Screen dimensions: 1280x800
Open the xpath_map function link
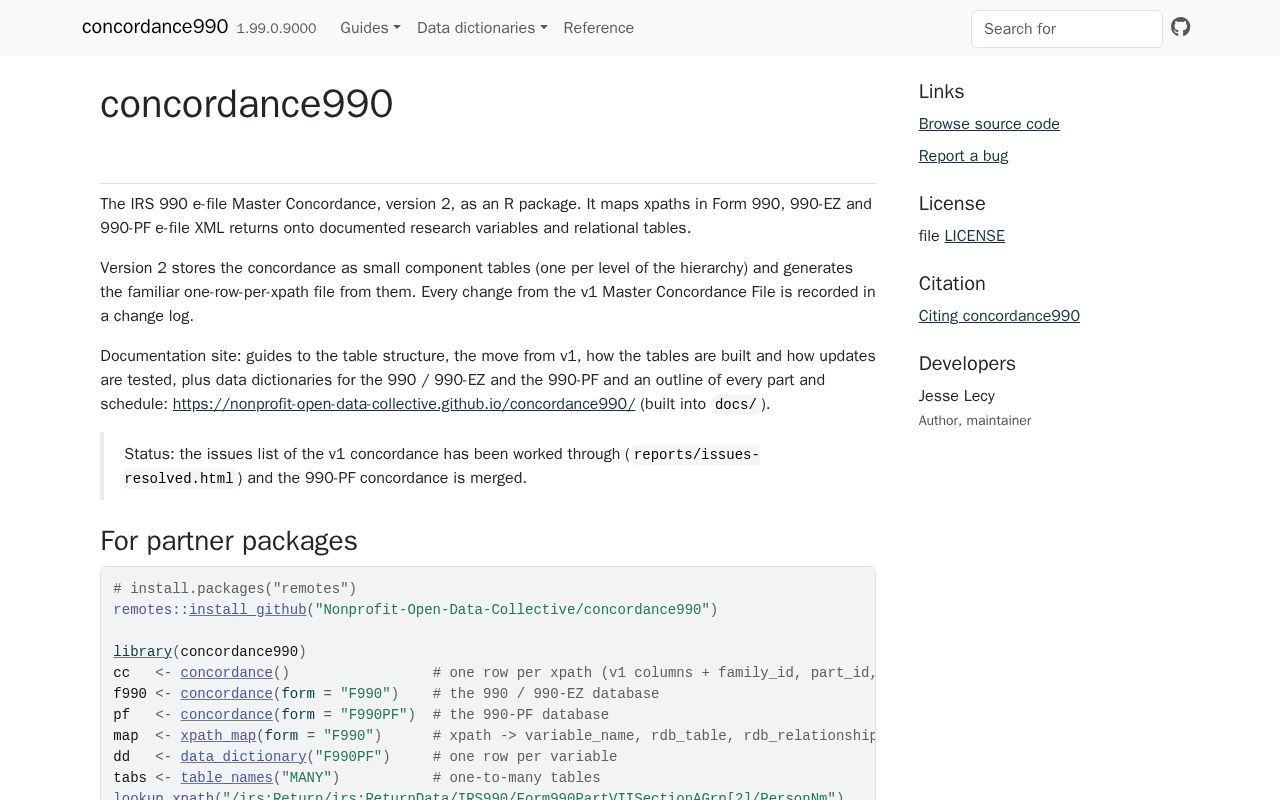pyautogui.click(x=218, y=736)
